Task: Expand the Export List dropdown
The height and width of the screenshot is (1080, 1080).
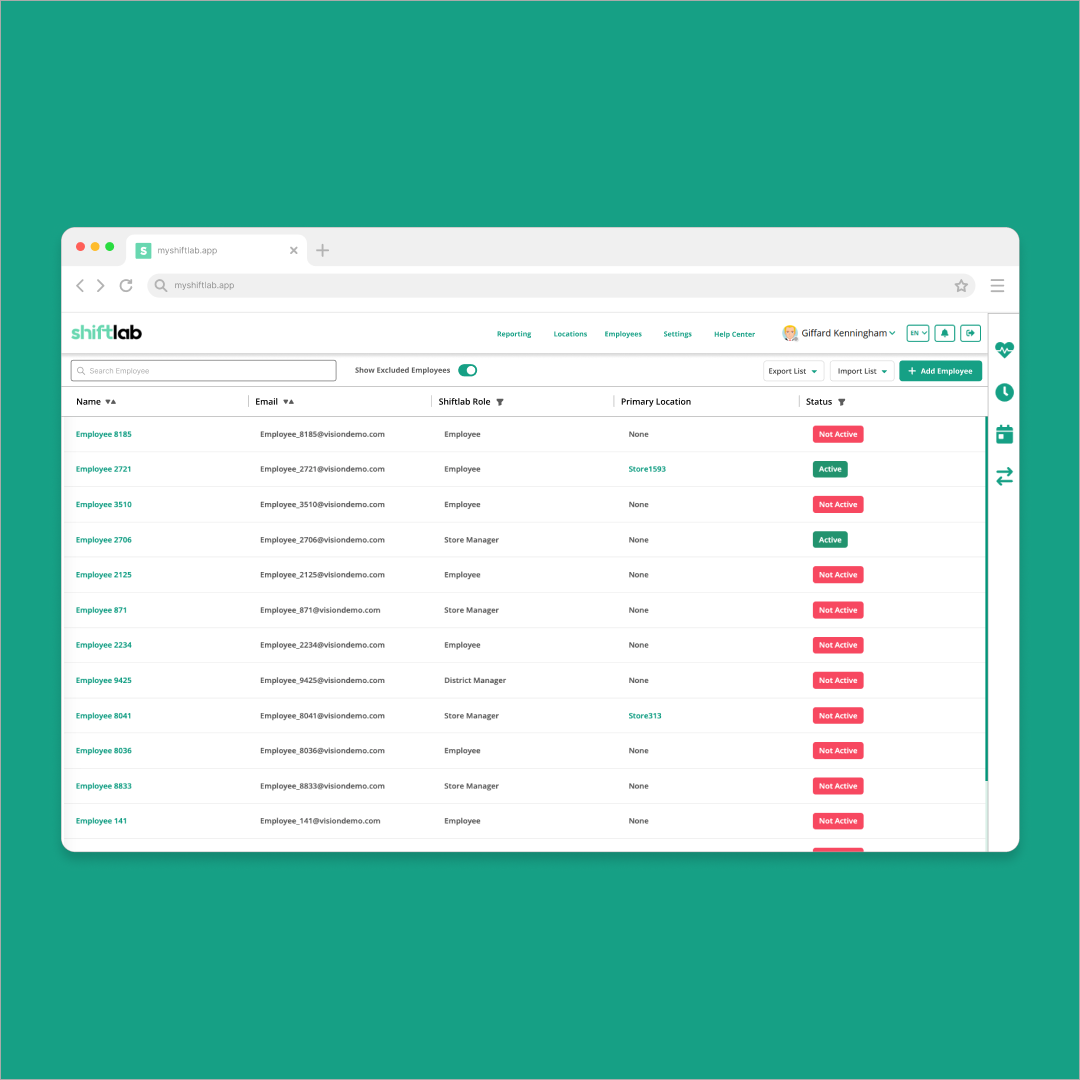Action: (x=793, y=371)
